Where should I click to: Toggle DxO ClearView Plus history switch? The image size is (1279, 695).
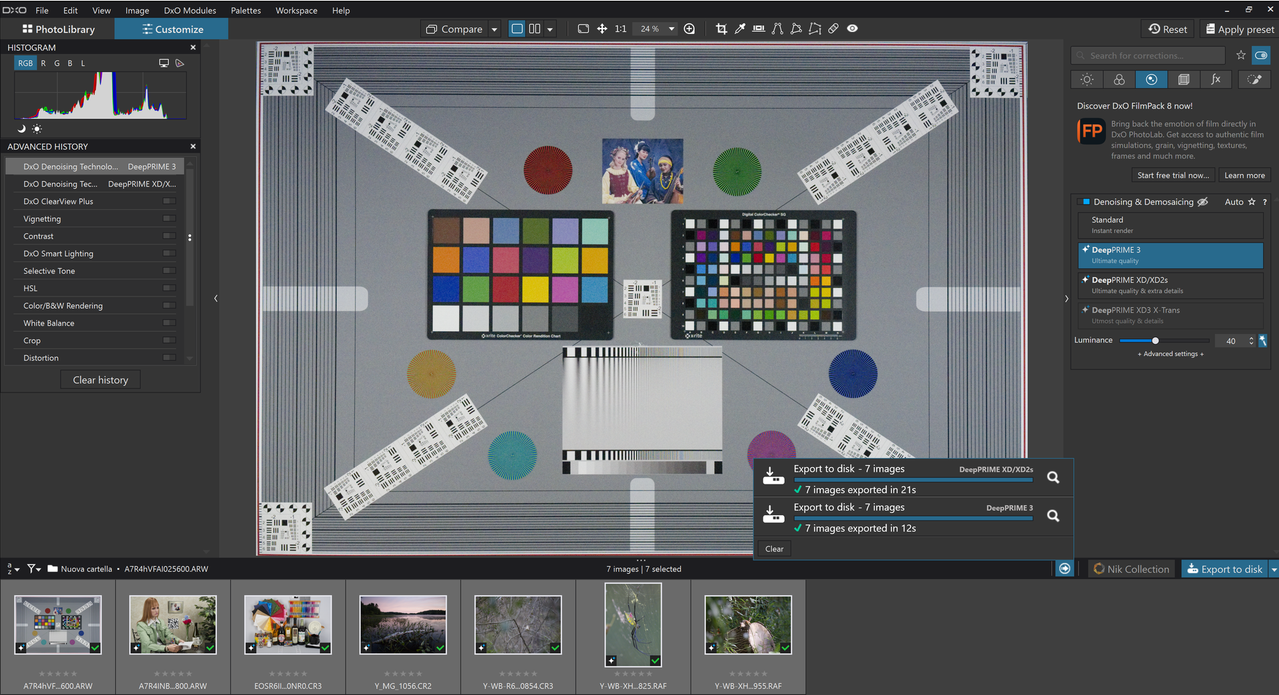(168, 201)
